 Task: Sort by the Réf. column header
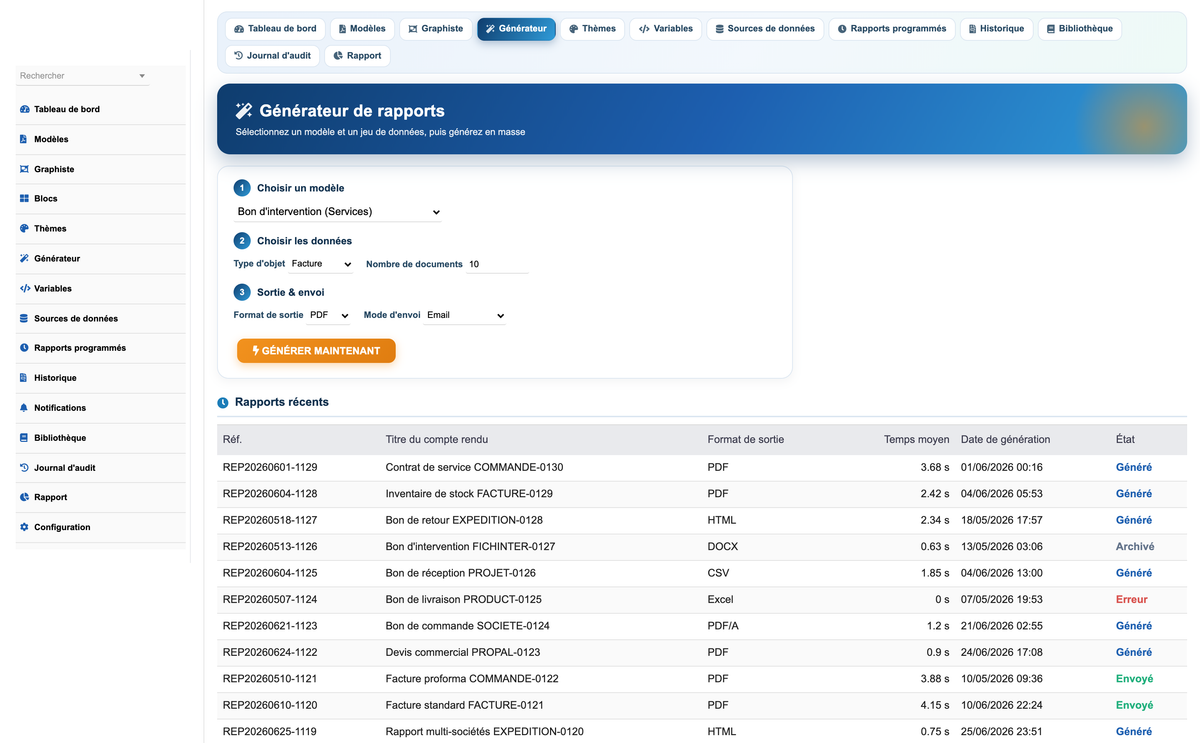pos(232,439)
